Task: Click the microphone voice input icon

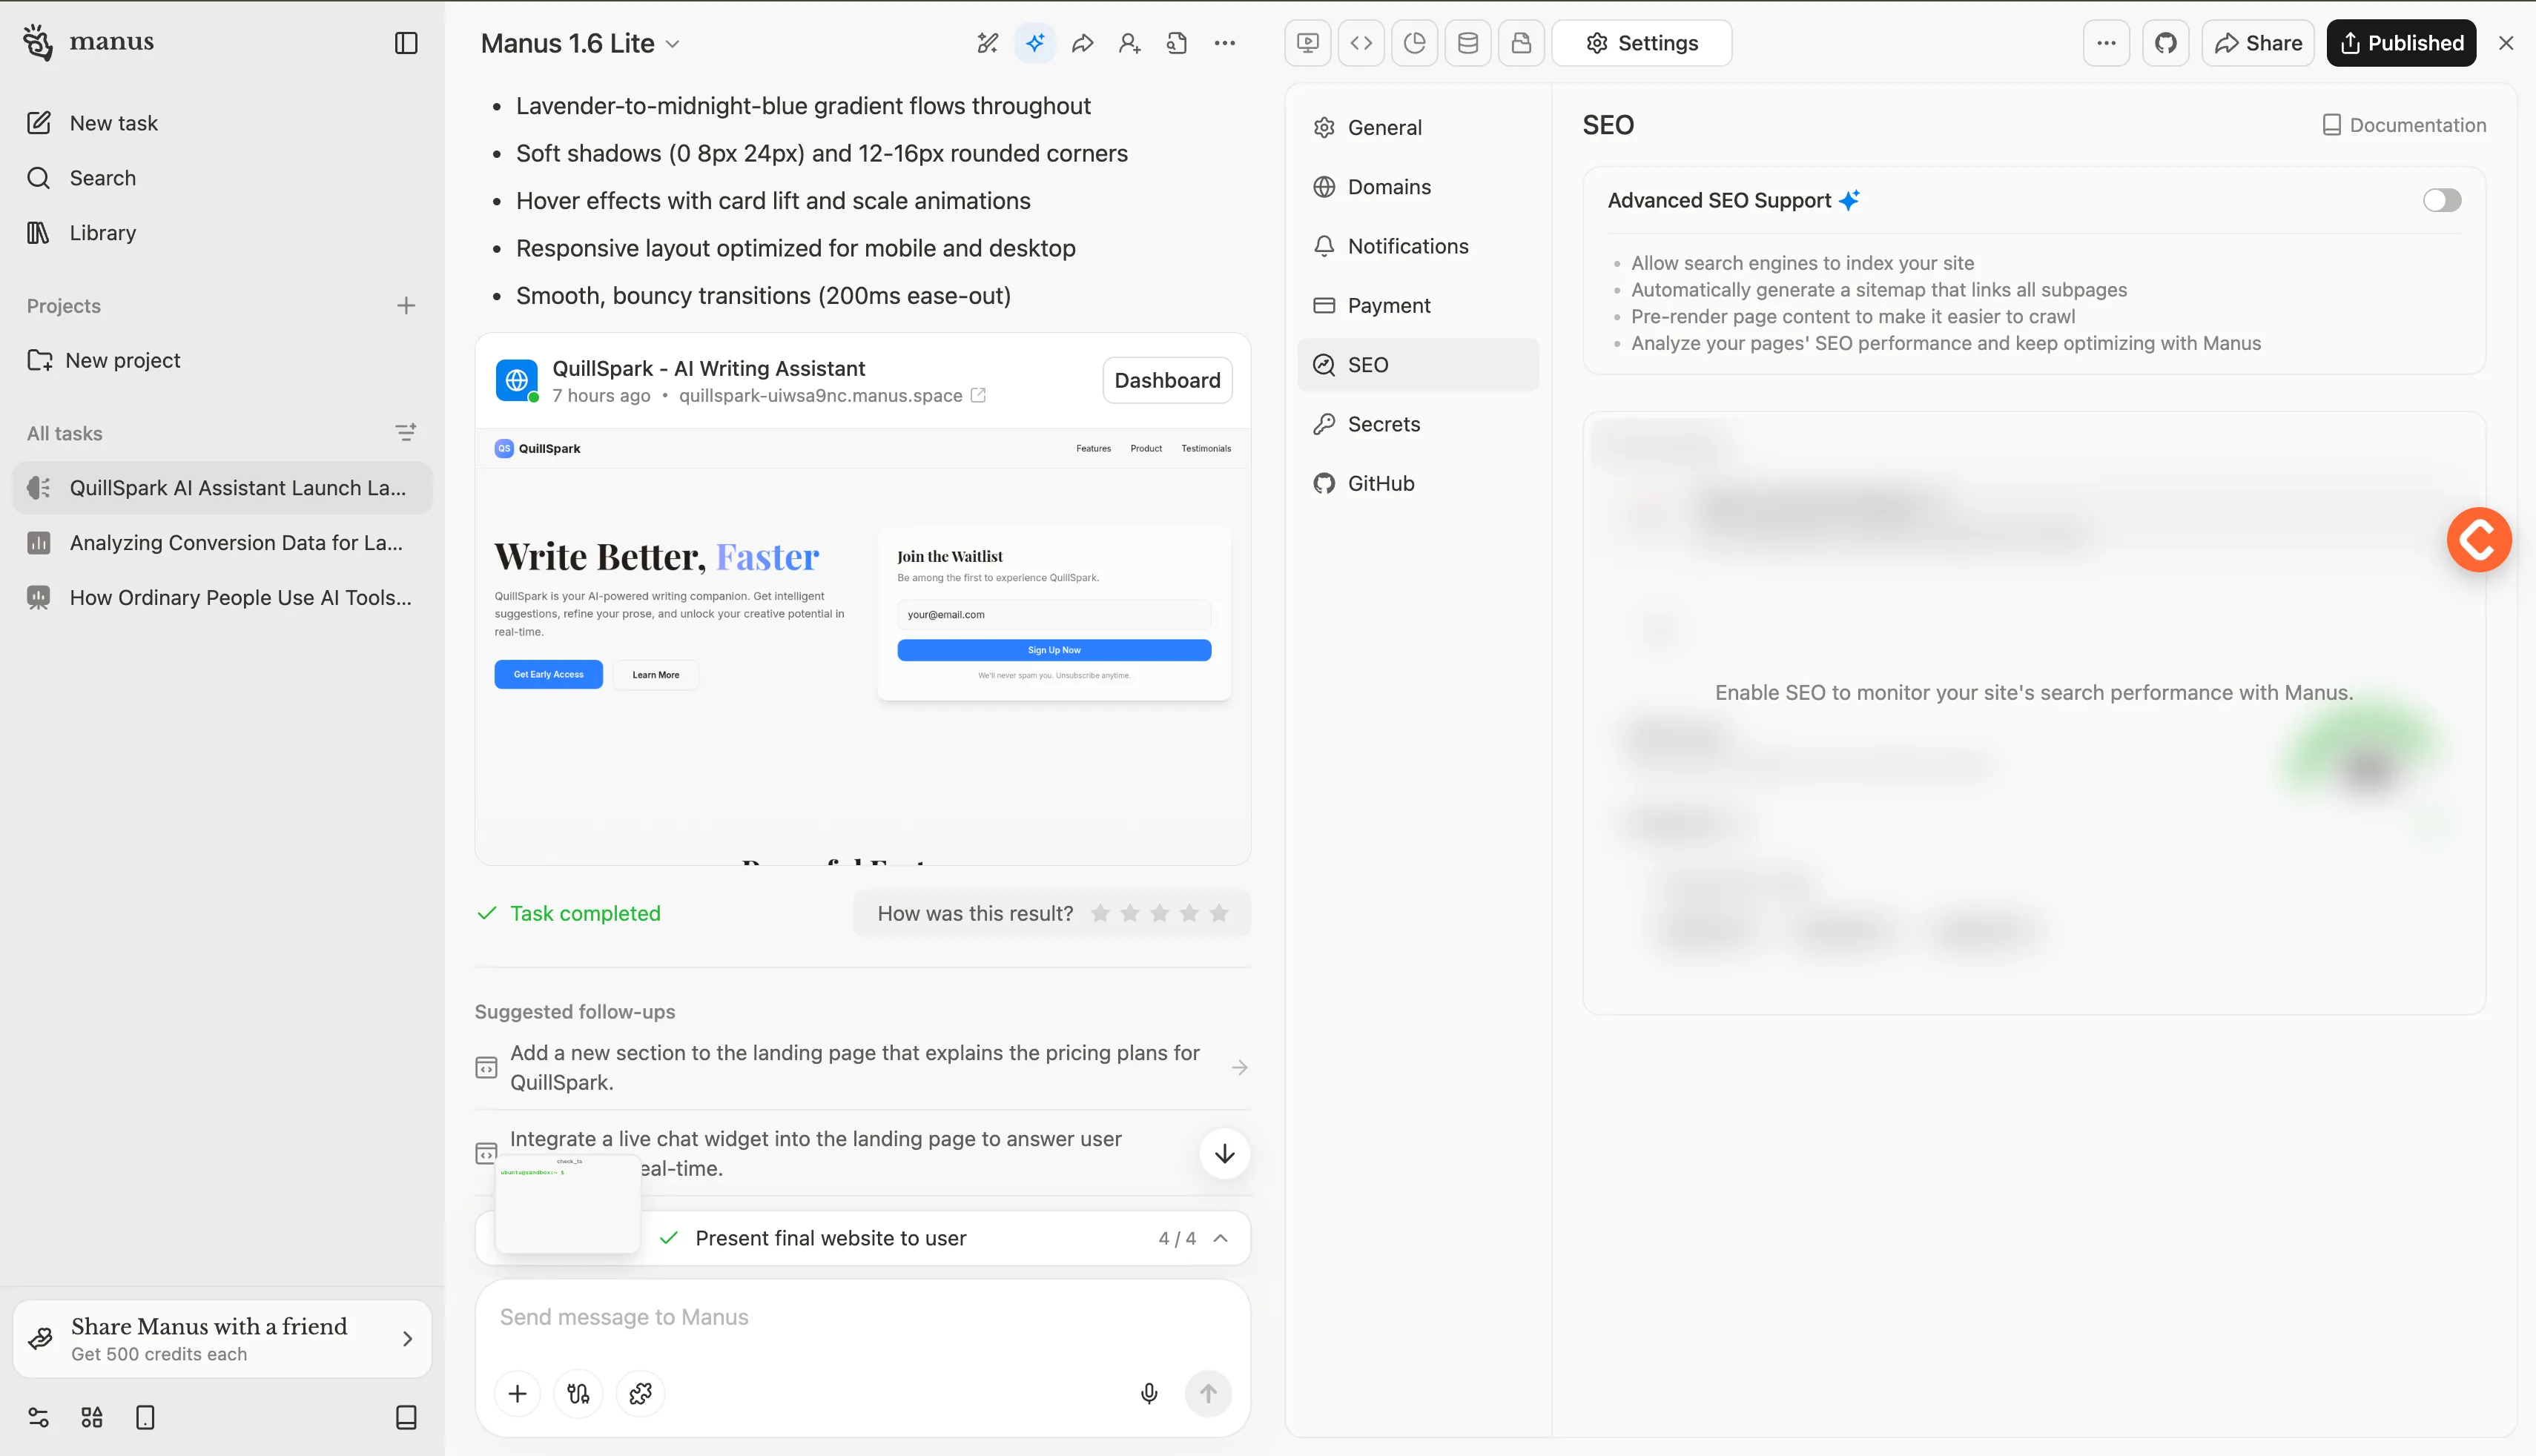Action: pos(1149,1393)
